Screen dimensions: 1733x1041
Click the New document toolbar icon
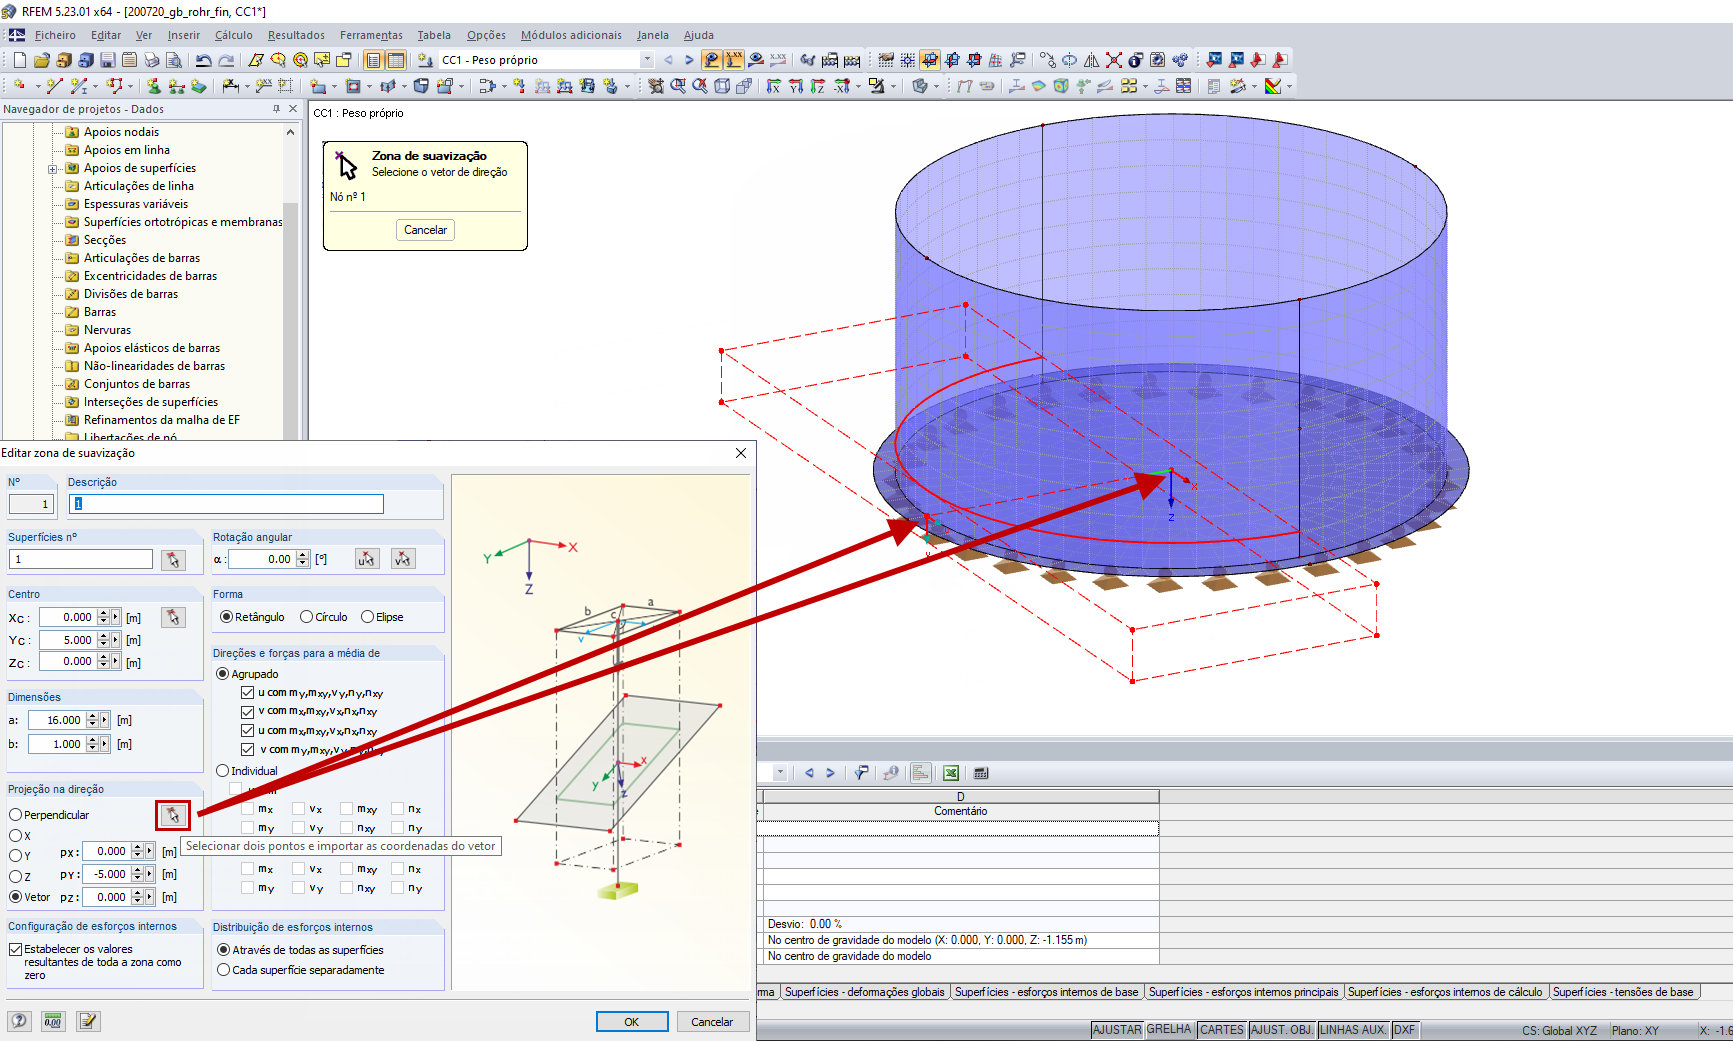[x=20, y=60]
